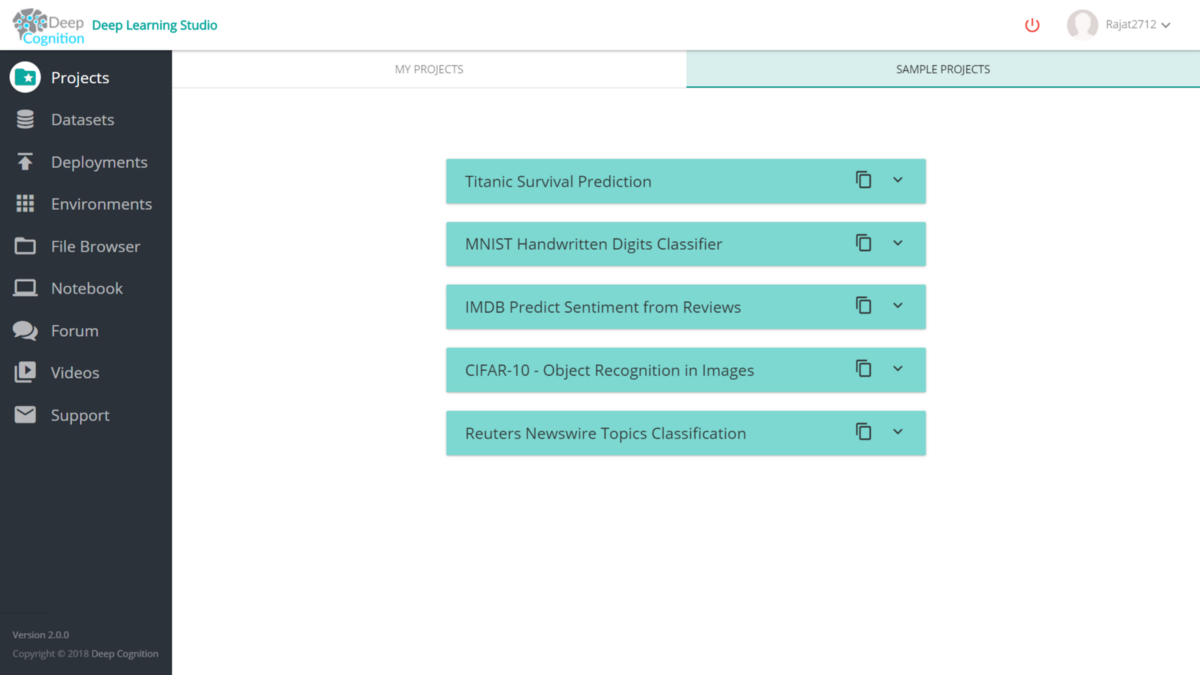Open File Browser in the sidebar

(x=86, y=246)
